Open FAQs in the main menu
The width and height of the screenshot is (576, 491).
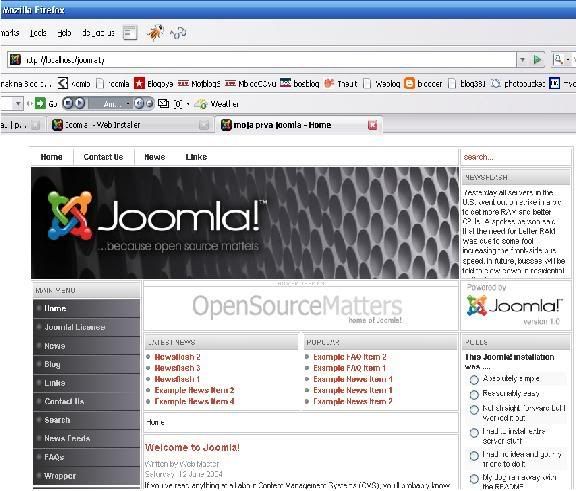pyautogui.click(x=86, y=457)
